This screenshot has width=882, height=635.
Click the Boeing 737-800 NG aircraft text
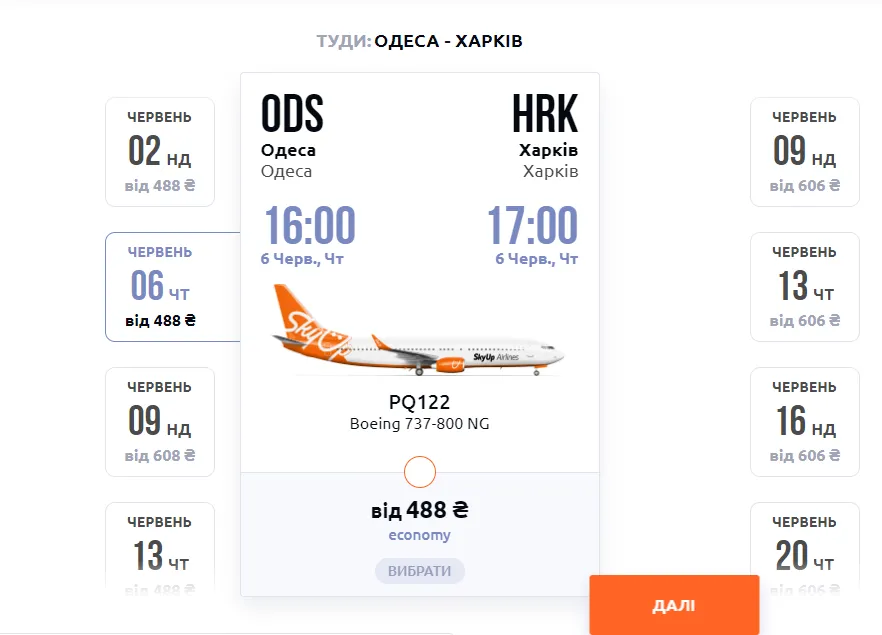[x=419, y=424]
